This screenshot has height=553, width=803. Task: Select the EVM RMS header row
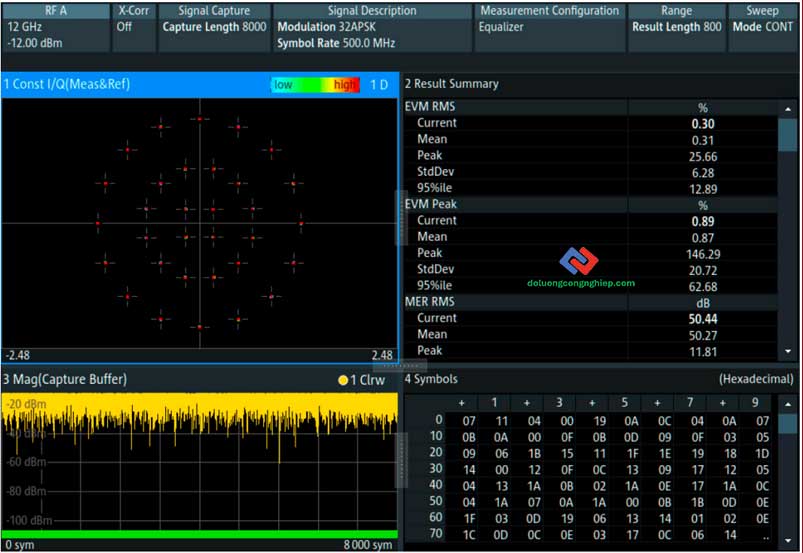click(590, 107)
